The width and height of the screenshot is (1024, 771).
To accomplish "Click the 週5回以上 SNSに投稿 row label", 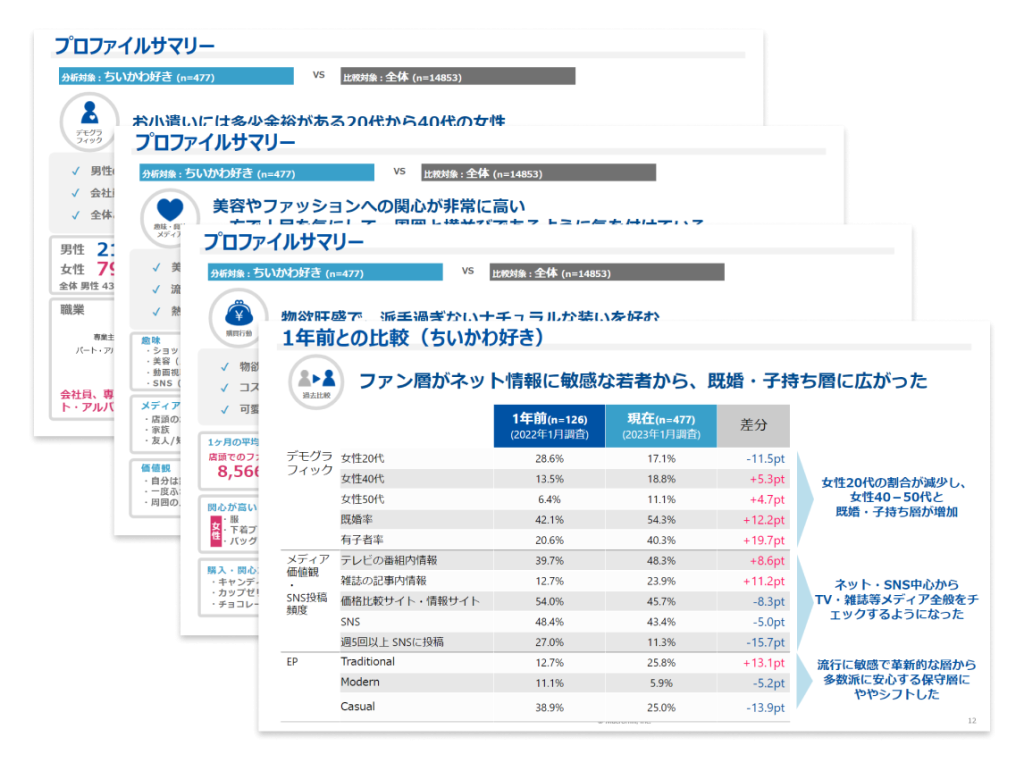I will click(x=391, y=641).
